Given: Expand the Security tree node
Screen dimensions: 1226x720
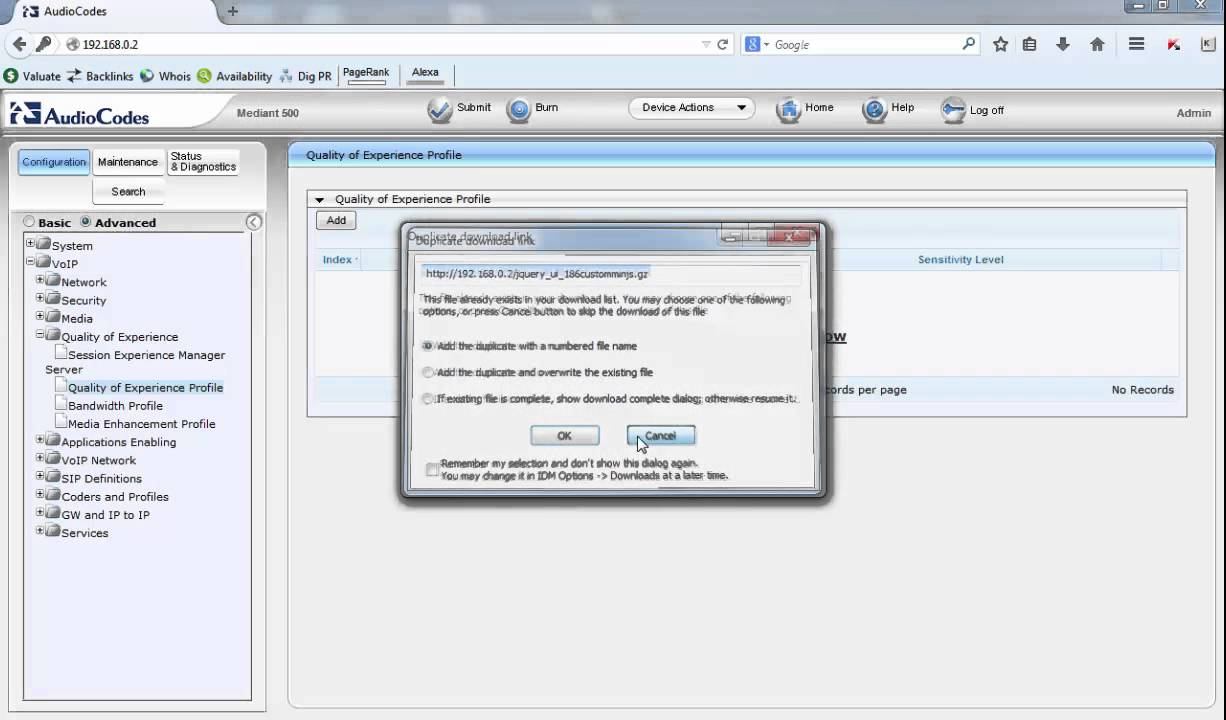Looking at the screenshot, I should coord(40,297).
